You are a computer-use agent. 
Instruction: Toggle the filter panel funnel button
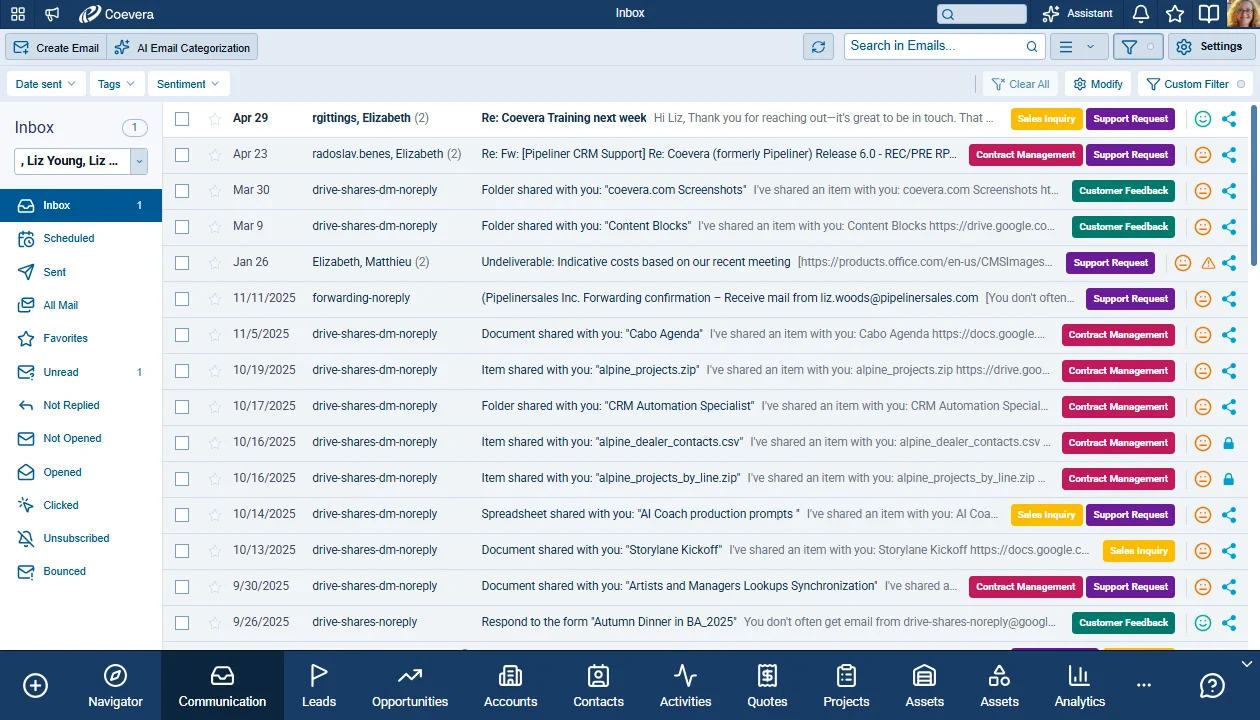(1138, 47)
